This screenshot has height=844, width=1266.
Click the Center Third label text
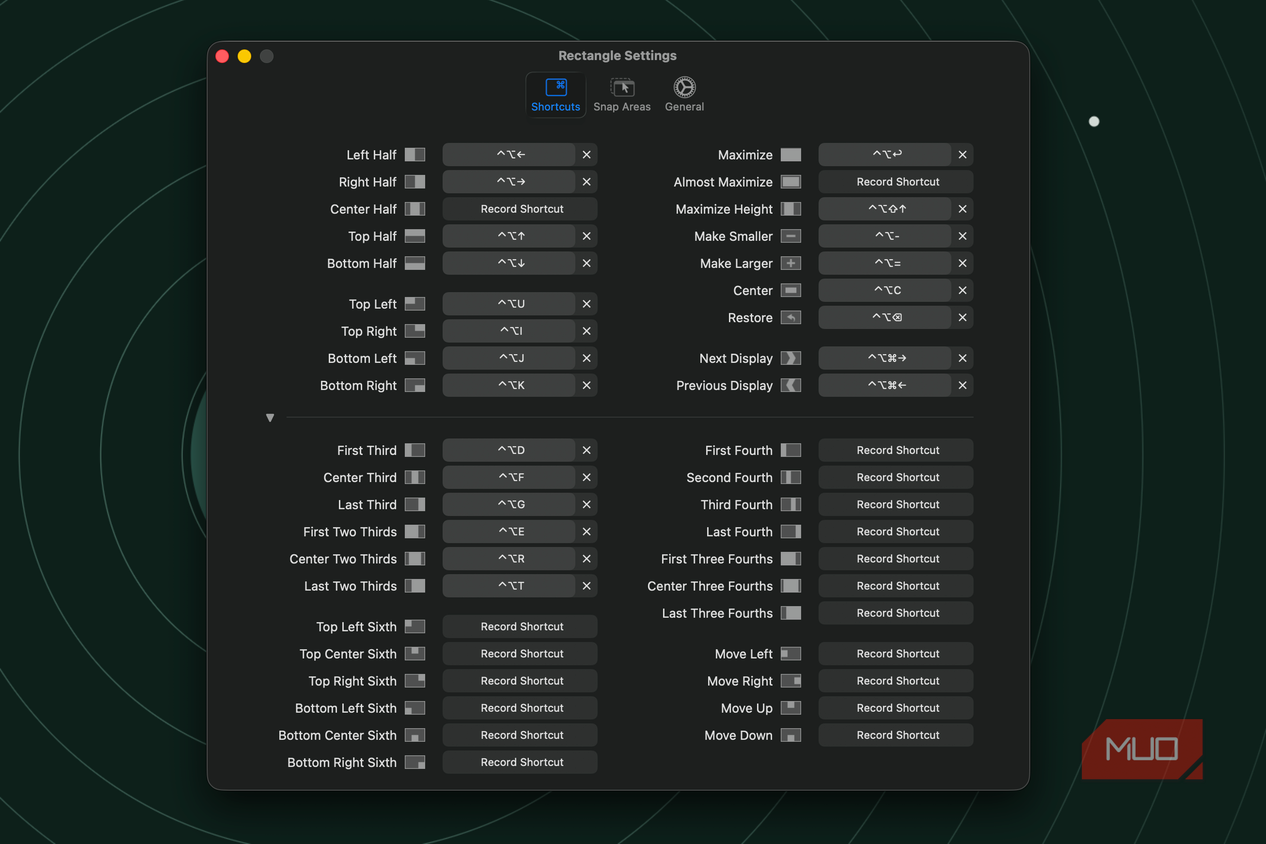click(360, 478)
